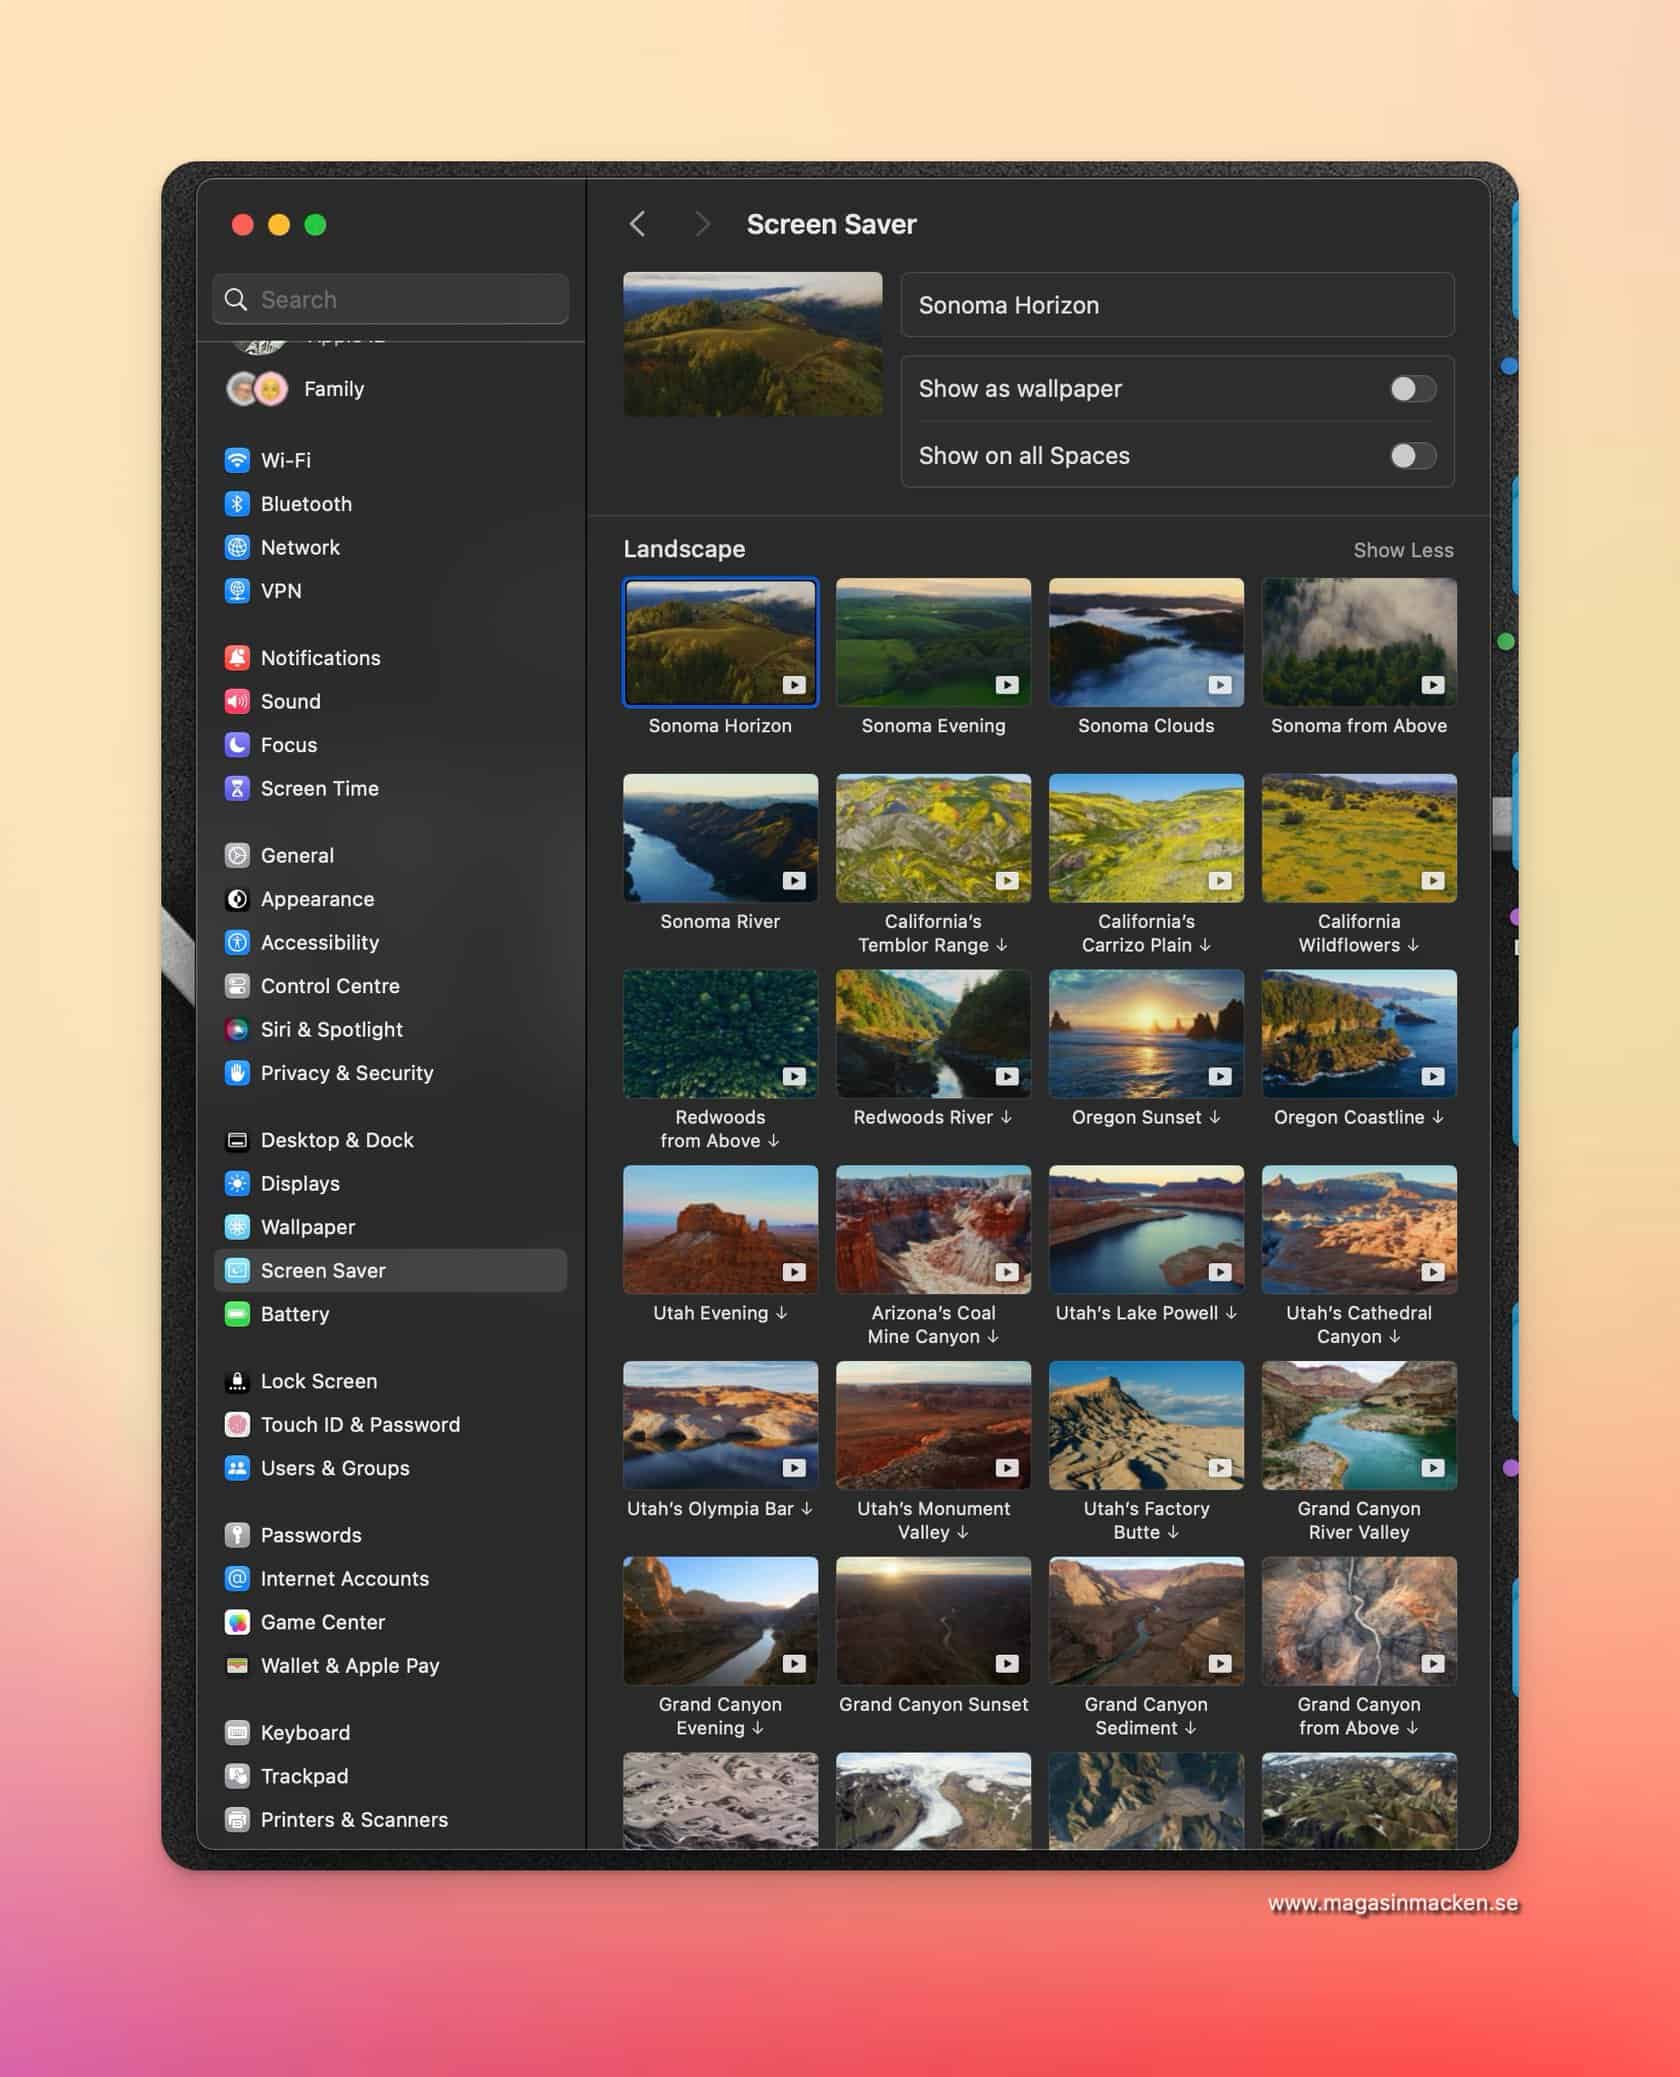Open the Wallpaper settings pane

click(307, 1227)
